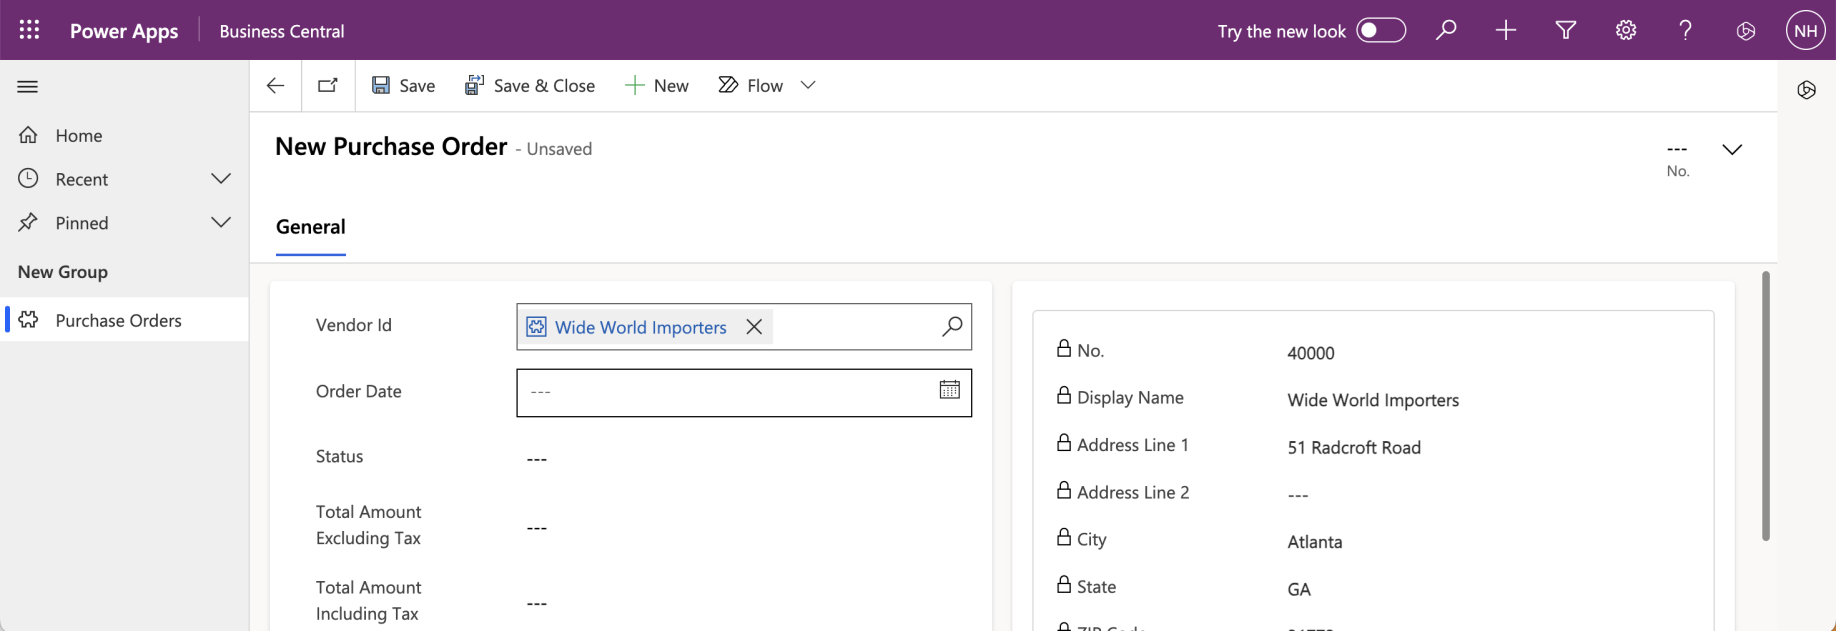1836x631 pixels.
Task: Click the plus icon in top bar
Action: pyautogui.click(x=1505, y=30)
